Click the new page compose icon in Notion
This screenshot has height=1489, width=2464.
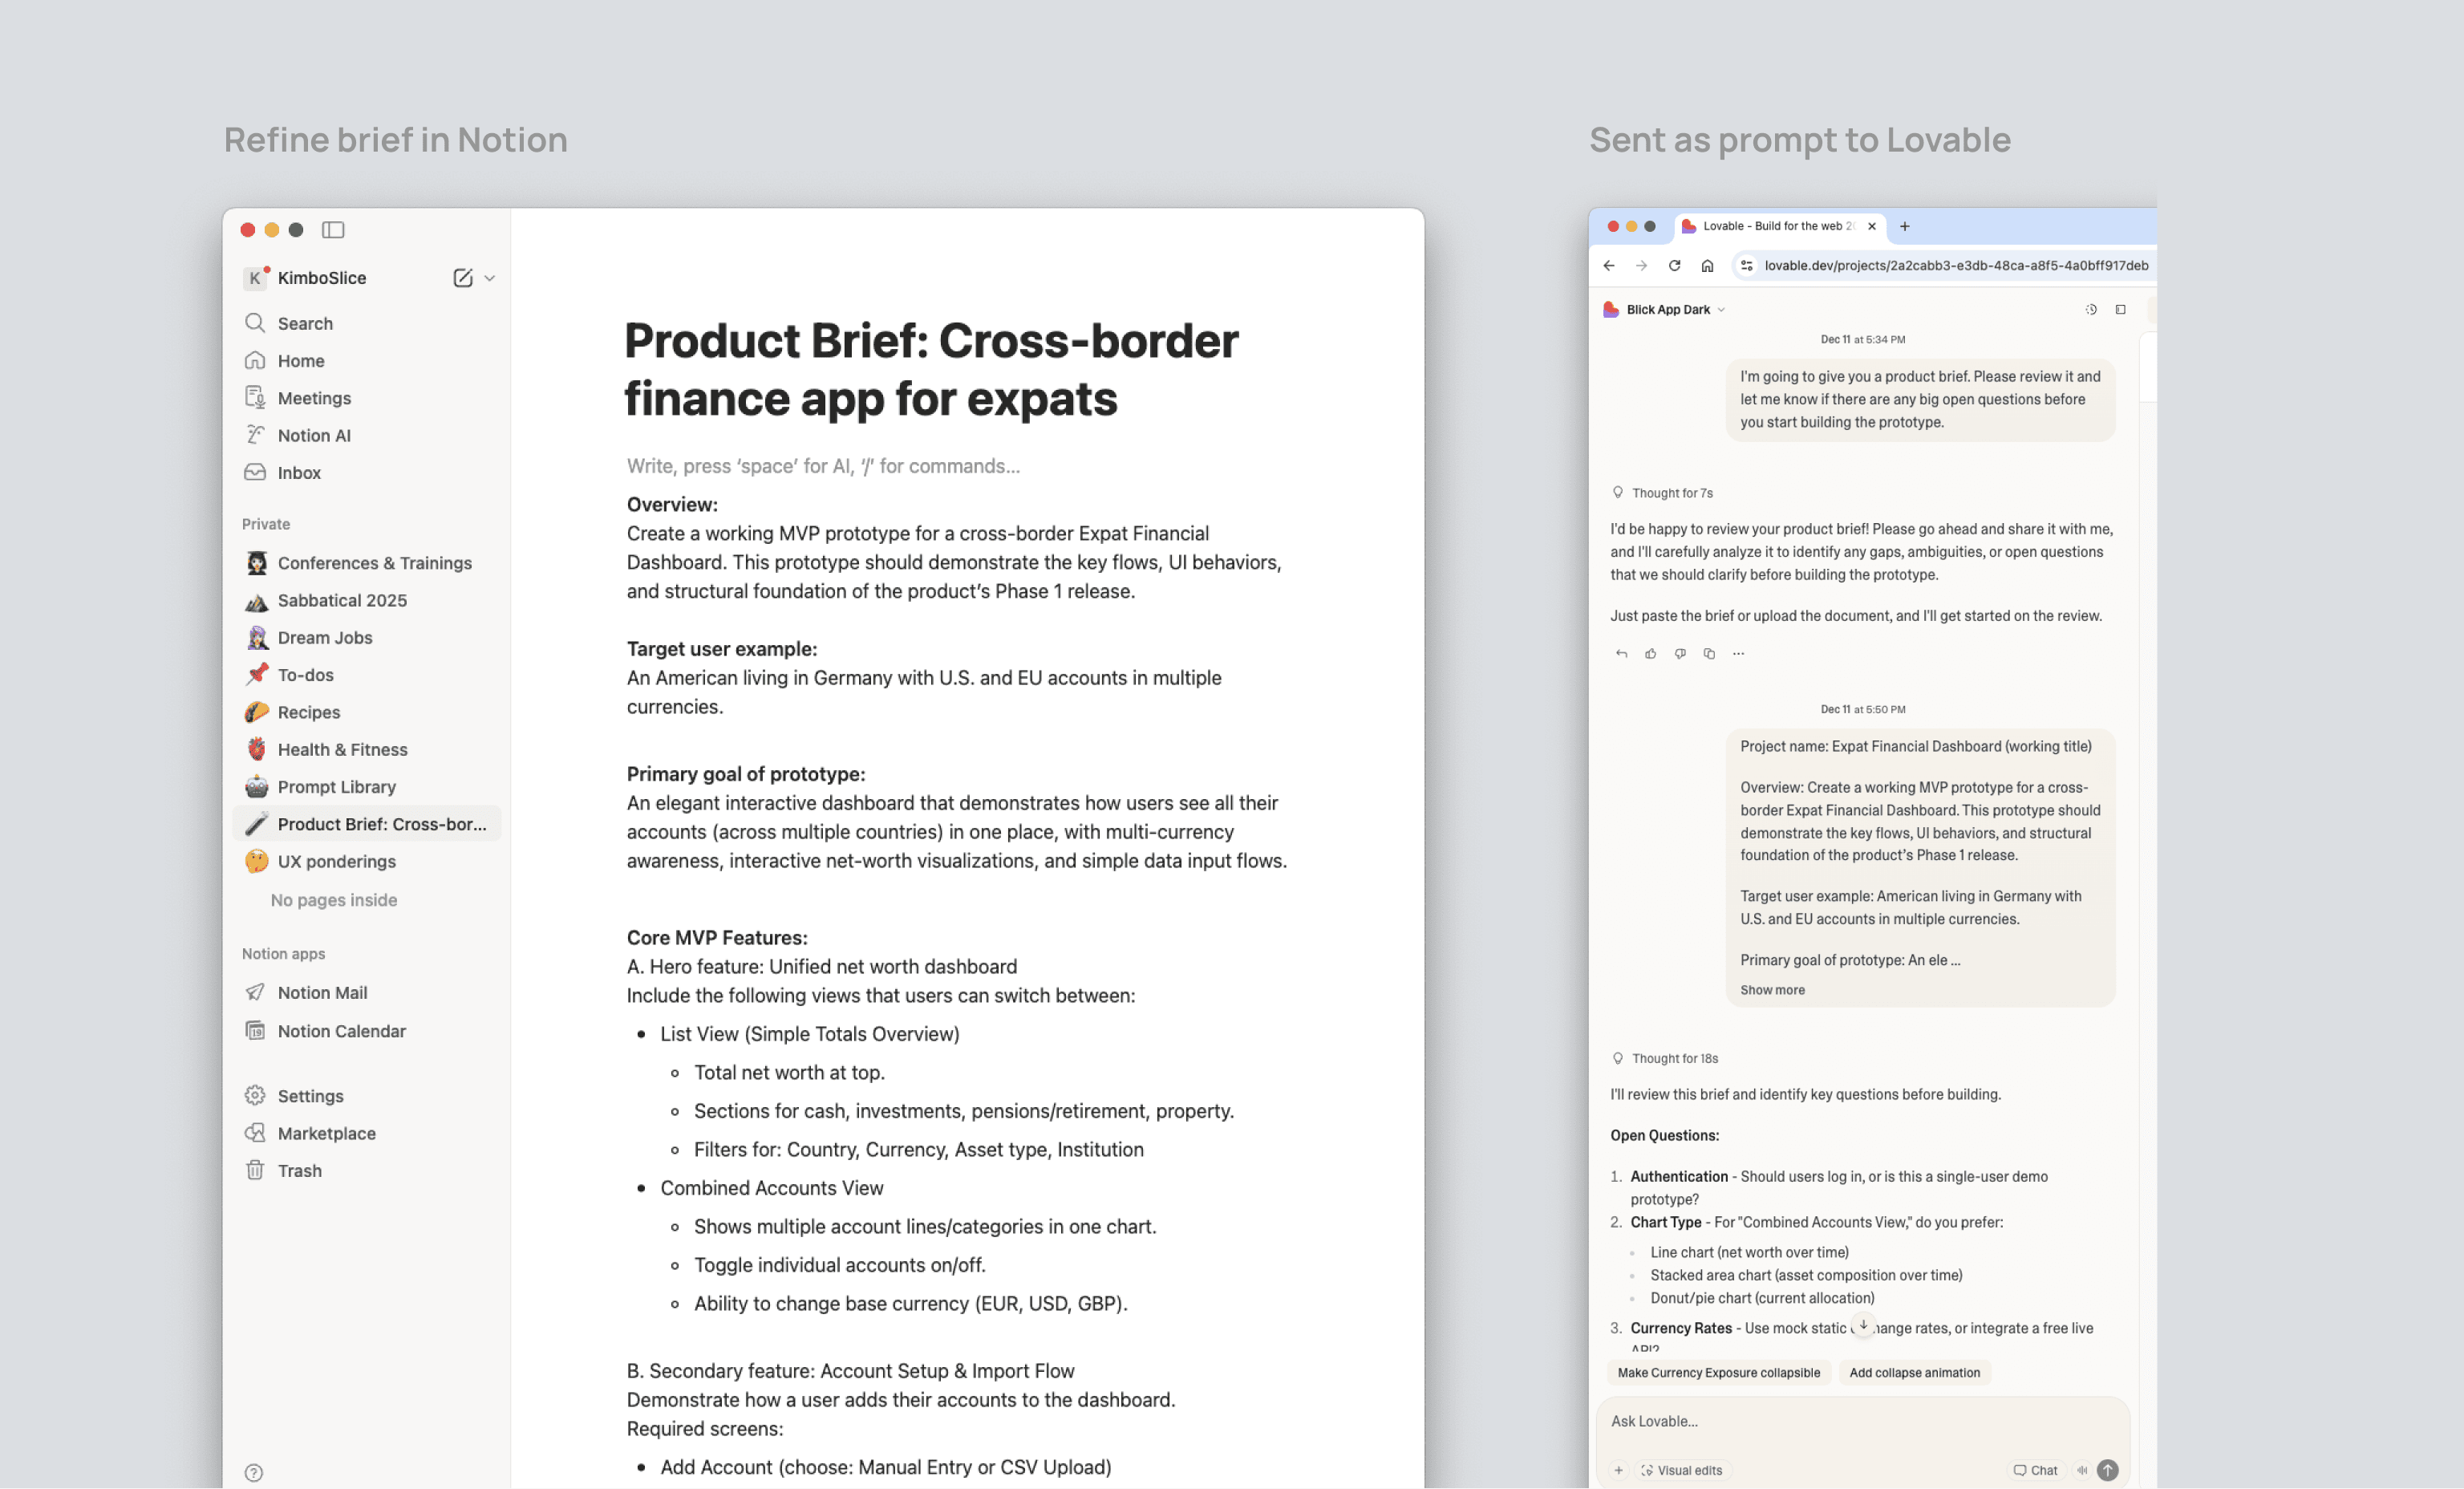[462, 278]
